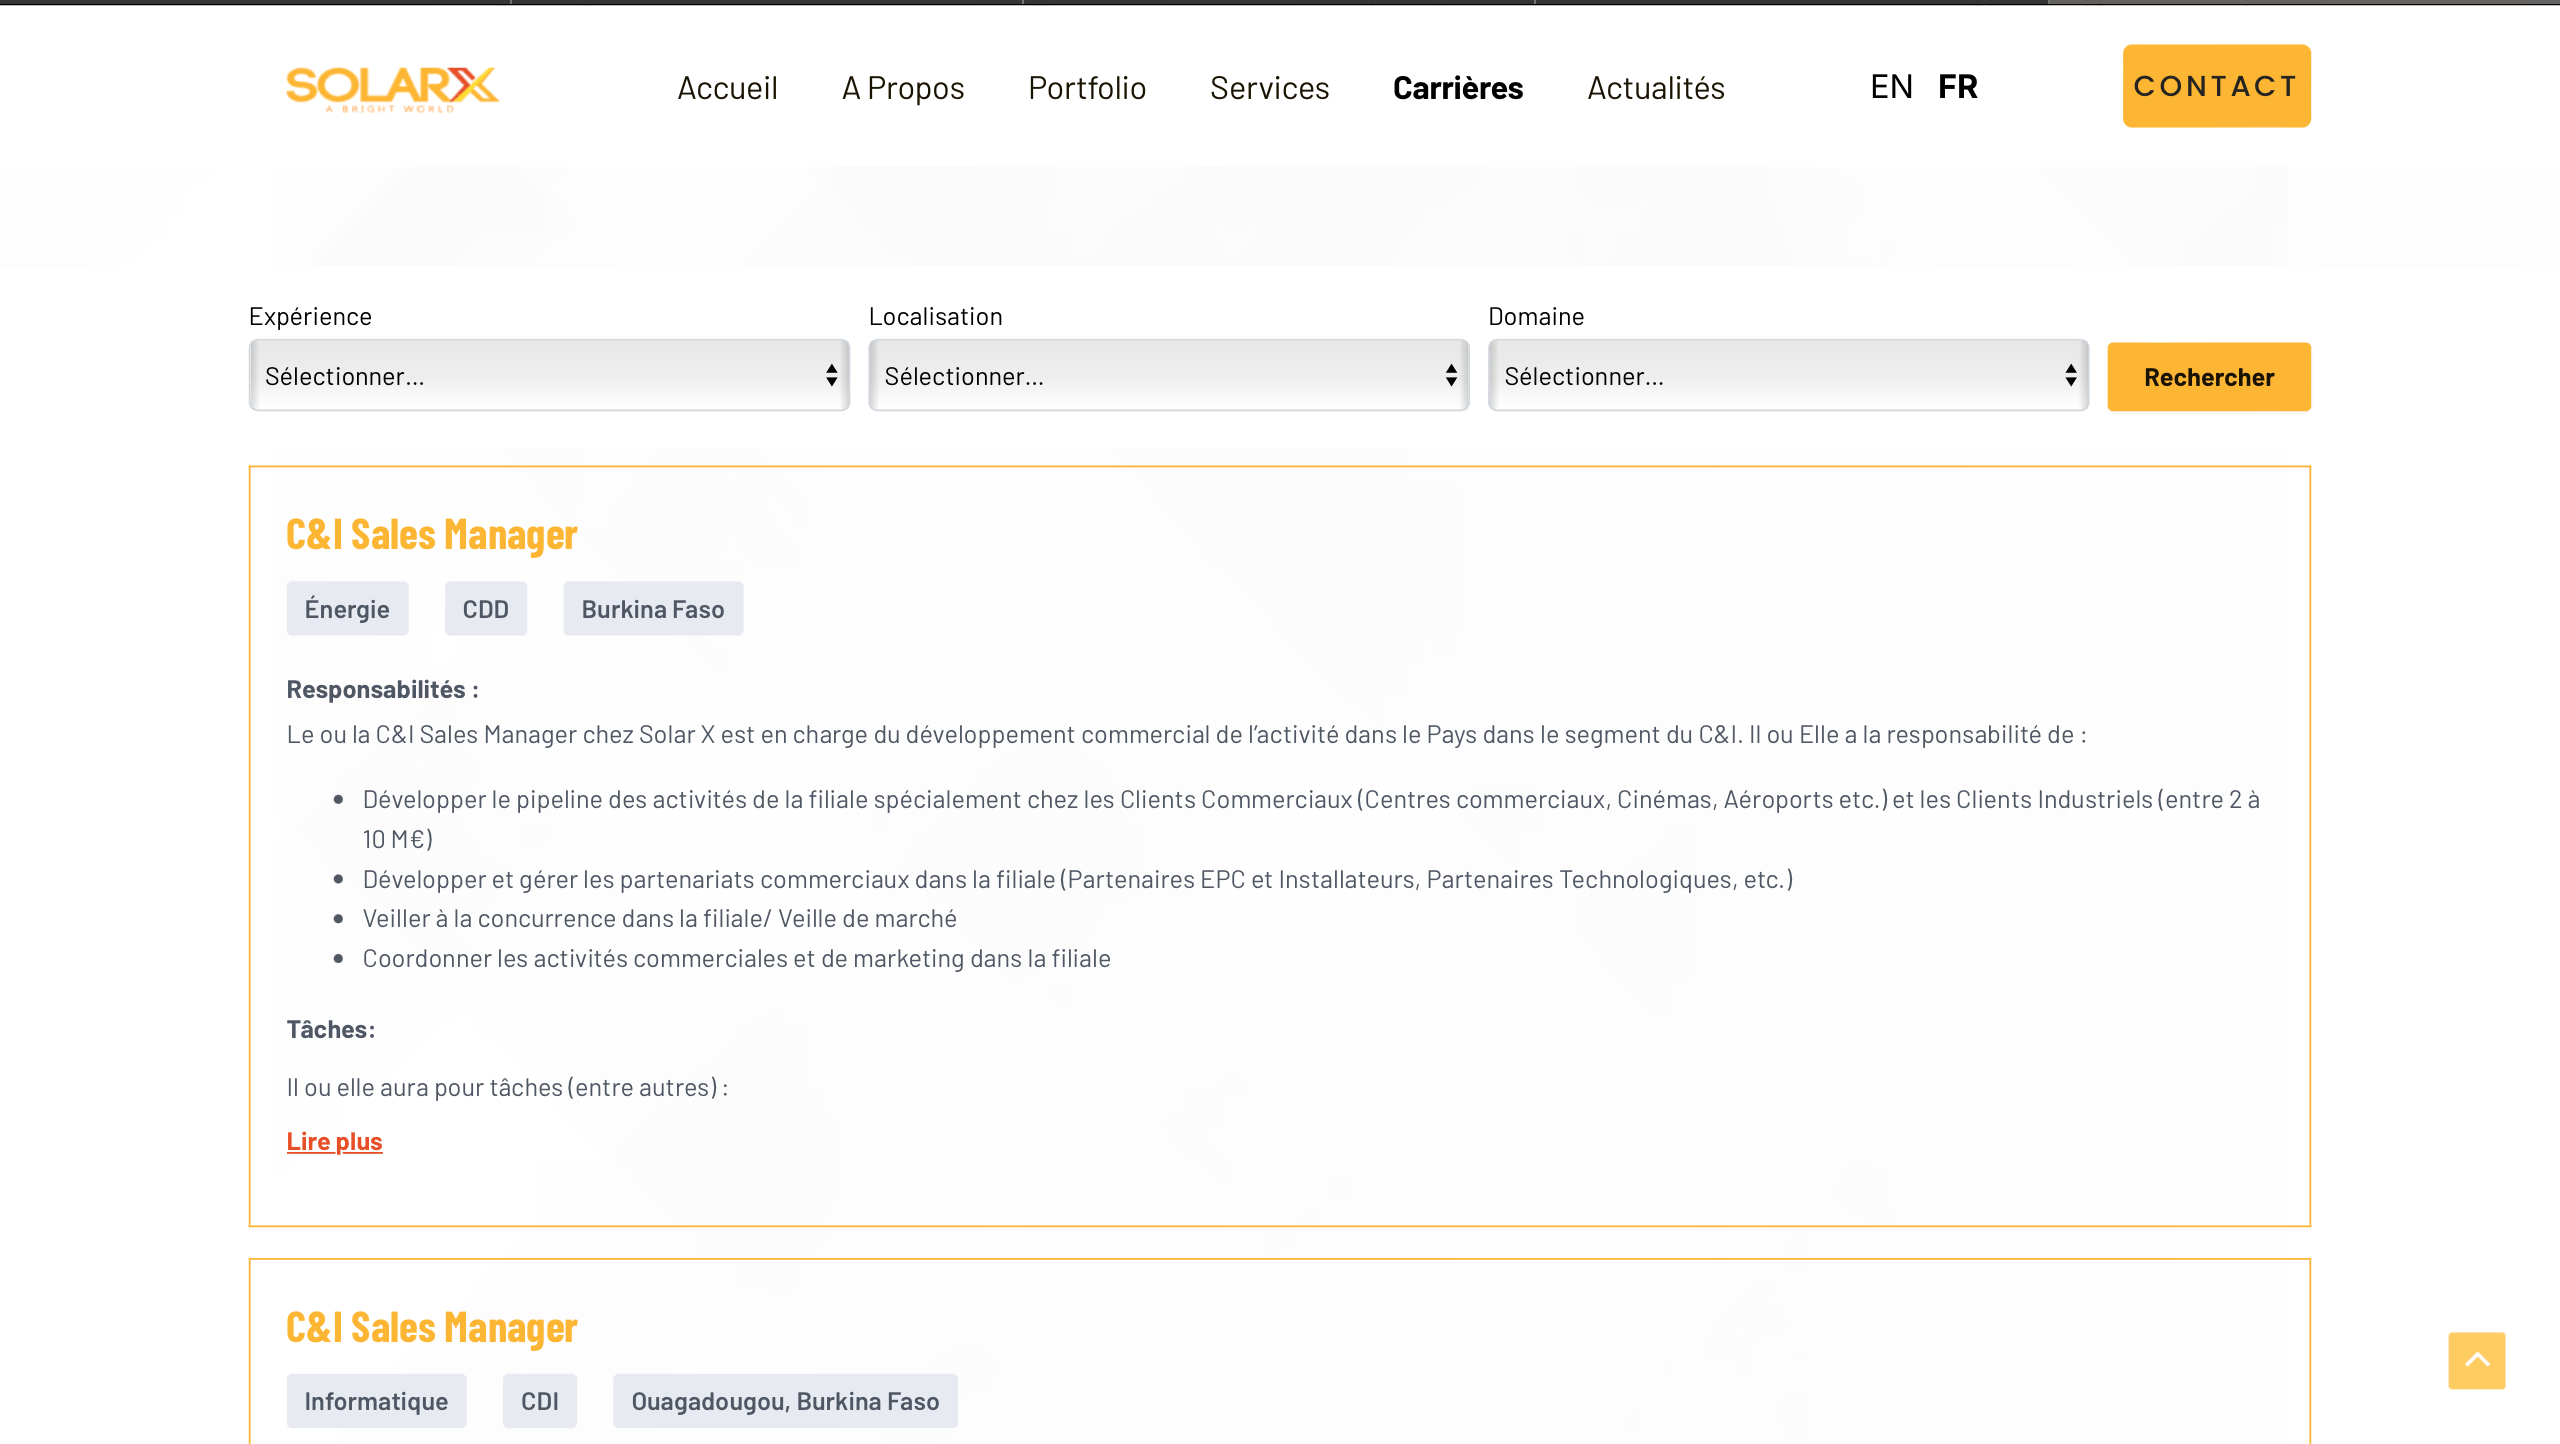Click the CONTACT button
Screen dimensions: 2560x1444
(x=2216, y=86)
